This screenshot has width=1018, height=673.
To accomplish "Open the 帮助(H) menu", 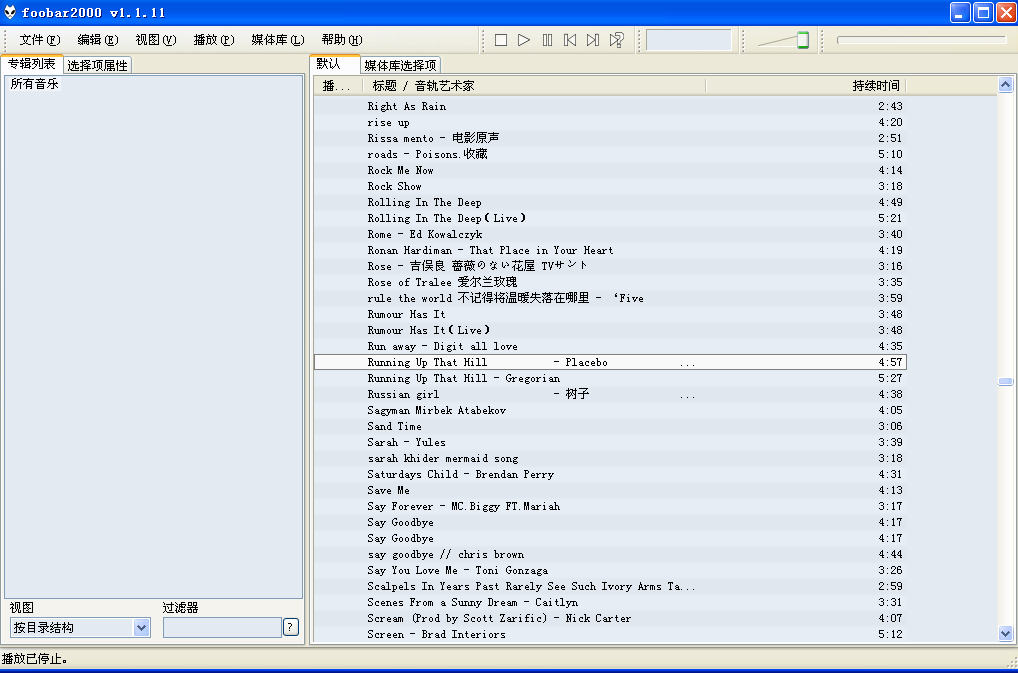I will pyautogui.click(x=342, y=40).
